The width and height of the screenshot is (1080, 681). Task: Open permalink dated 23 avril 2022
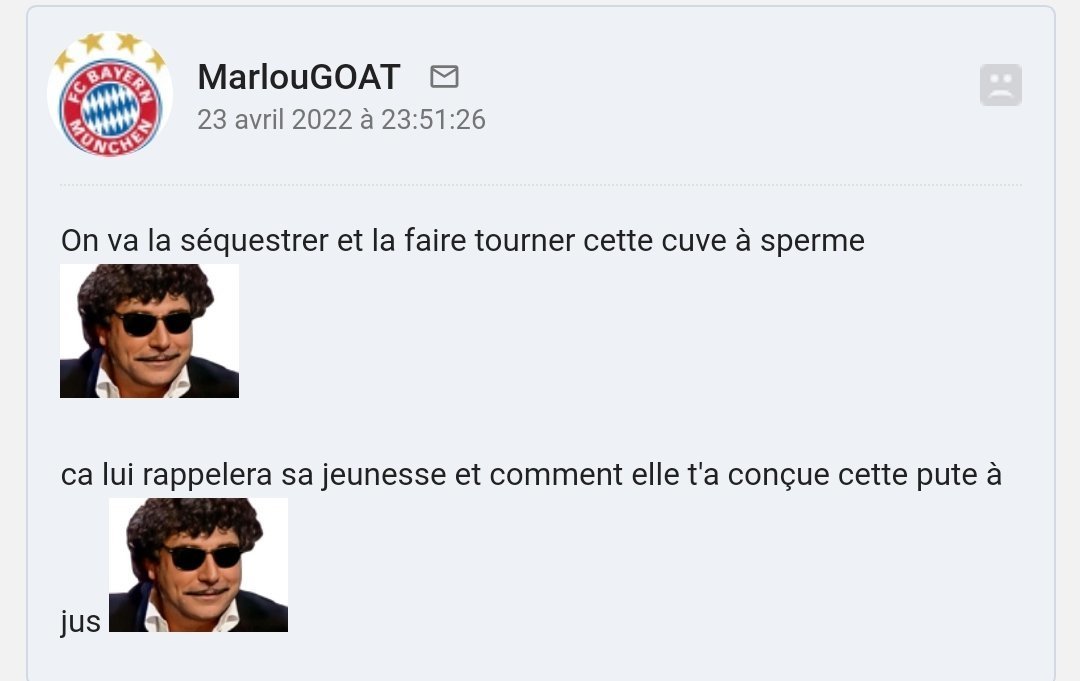(342, 119)
